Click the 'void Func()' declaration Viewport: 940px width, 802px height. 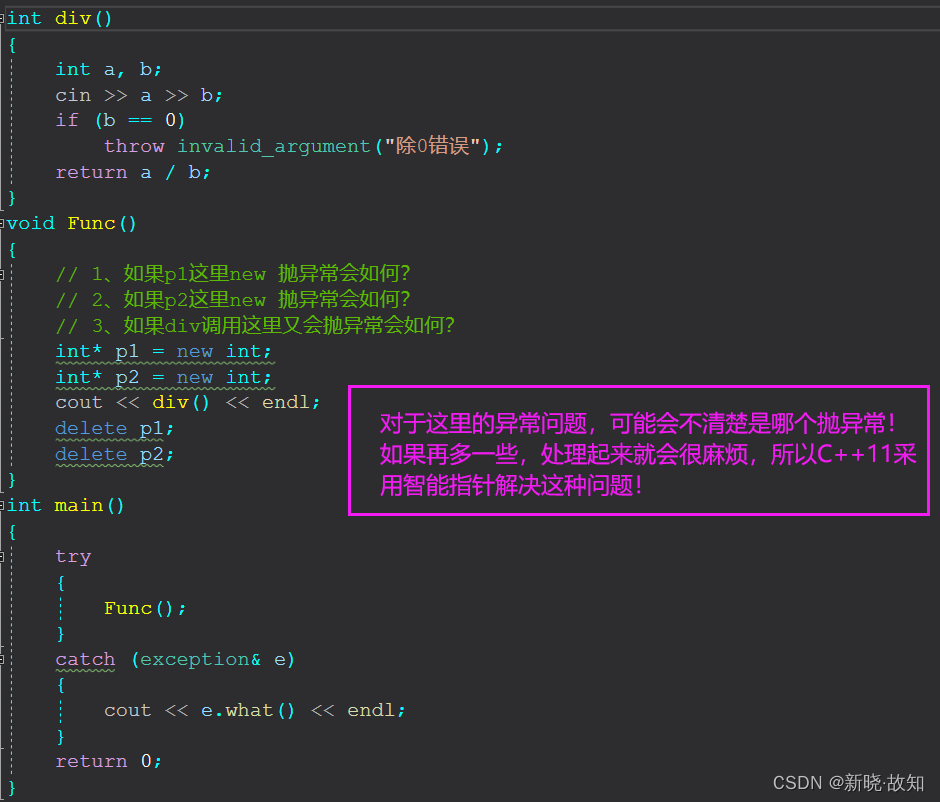(x=72, y=224)
